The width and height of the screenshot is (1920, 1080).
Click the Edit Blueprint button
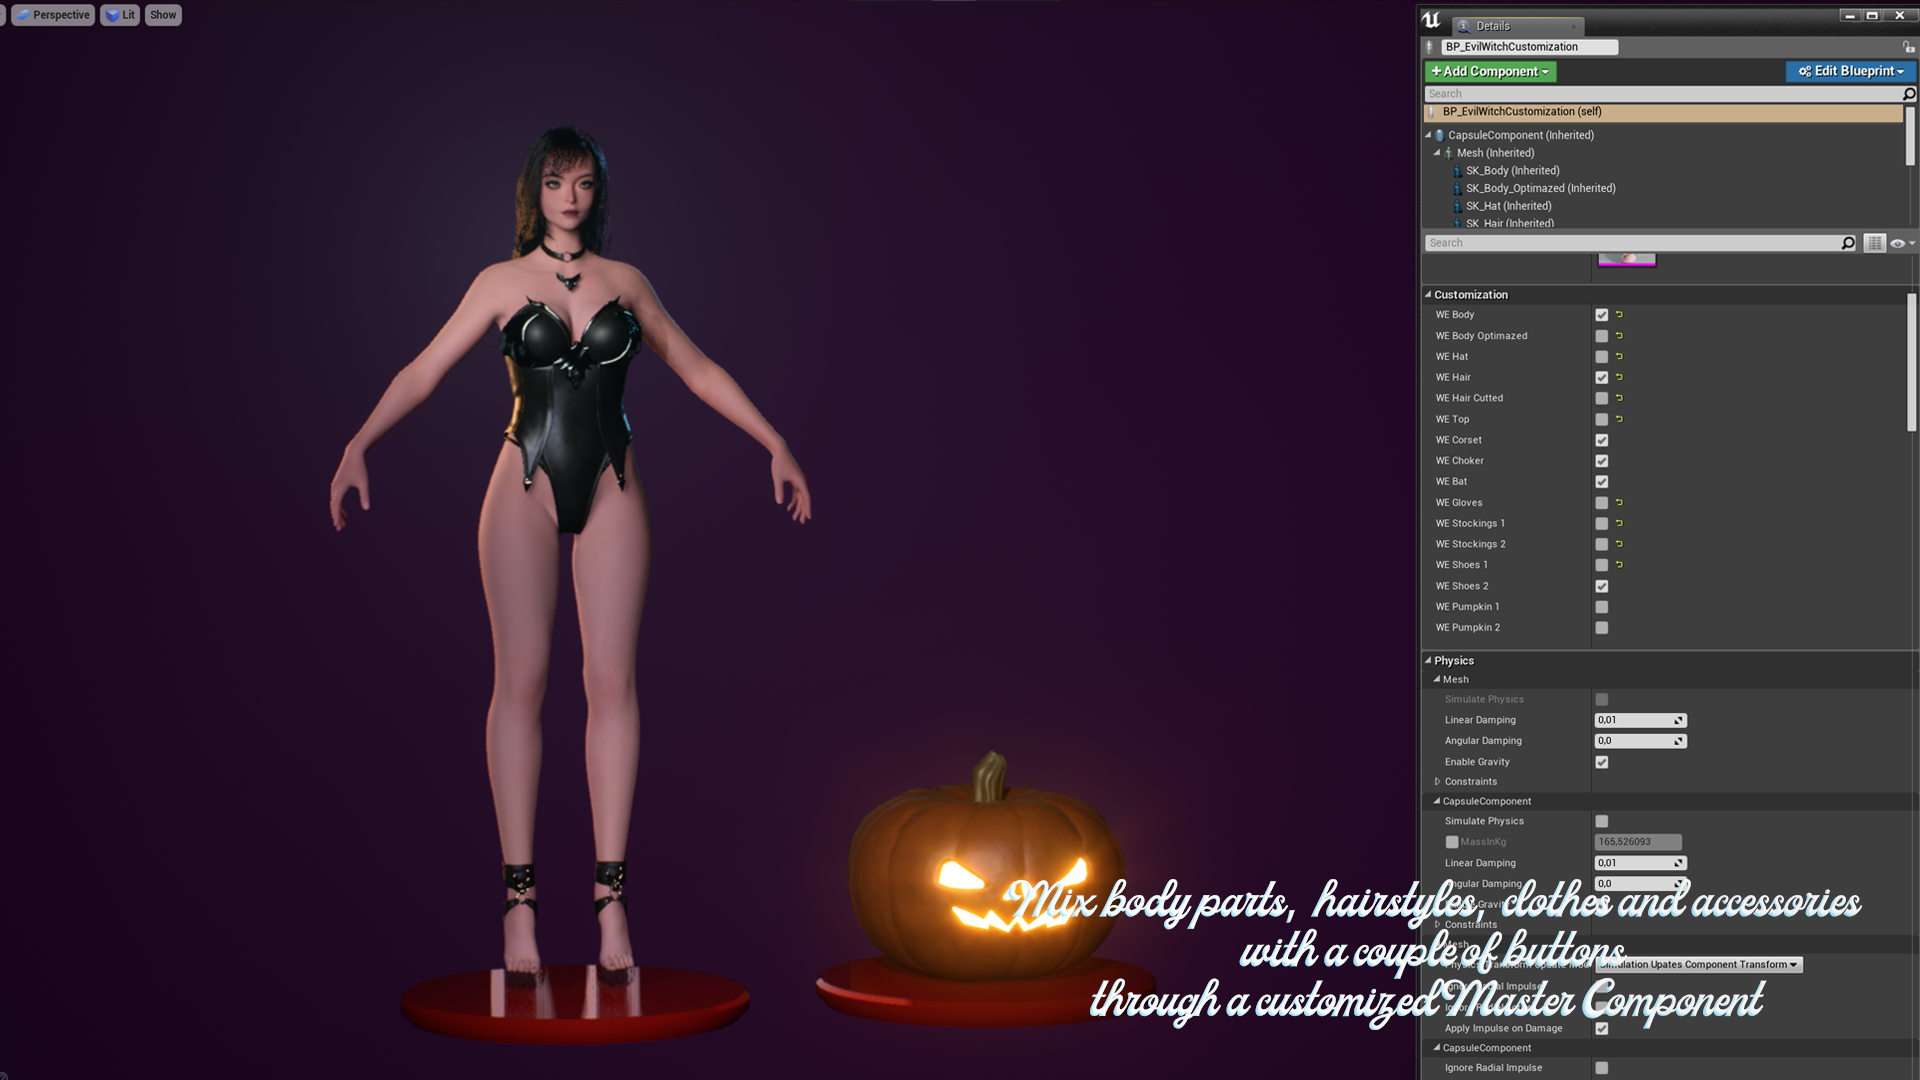click(1850, 71)
